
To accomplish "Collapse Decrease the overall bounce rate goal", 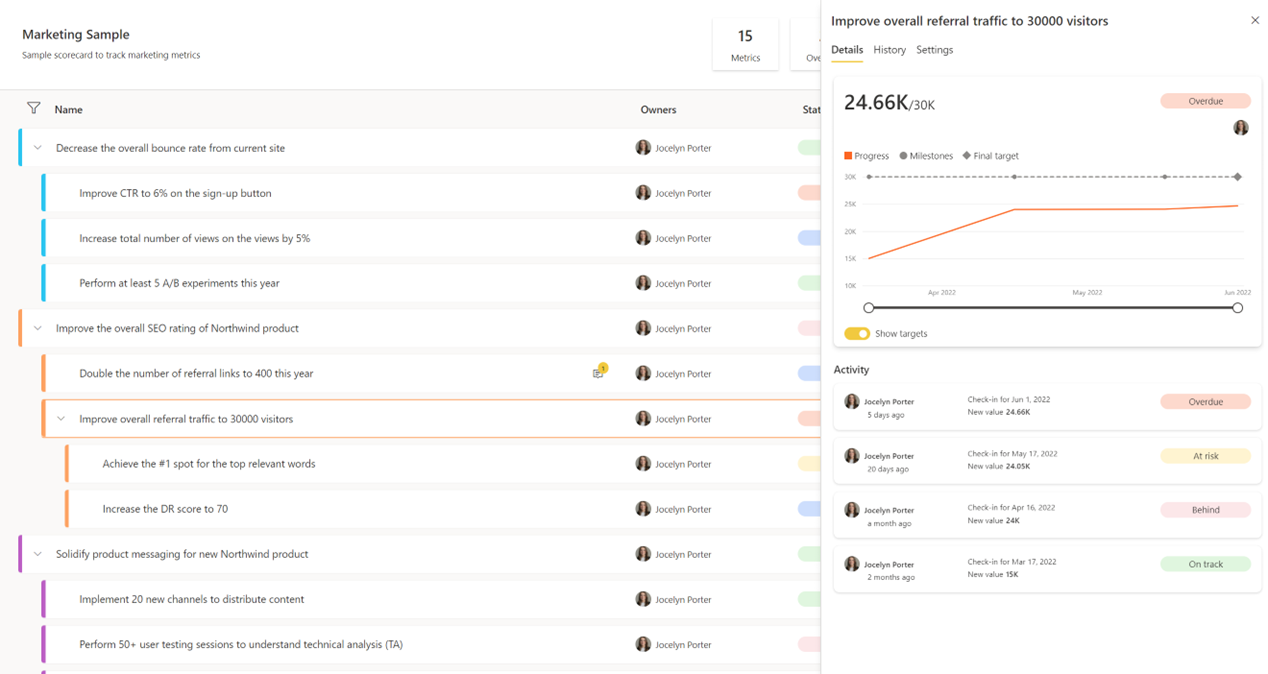I will tap(38, 148).
